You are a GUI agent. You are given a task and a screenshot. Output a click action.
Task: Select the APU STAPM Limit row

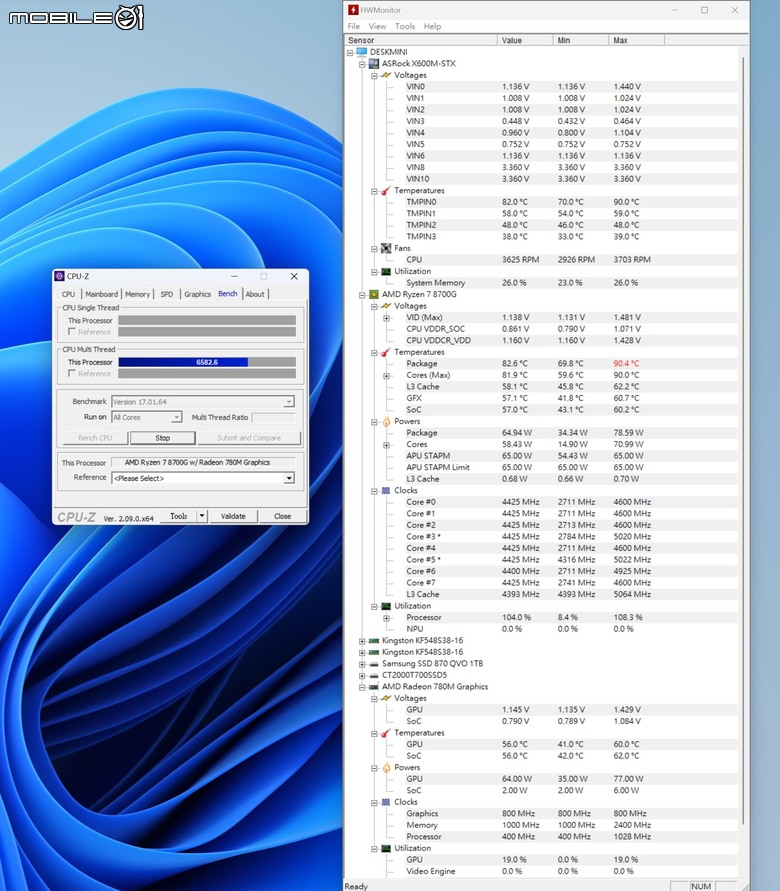(569, 468)
